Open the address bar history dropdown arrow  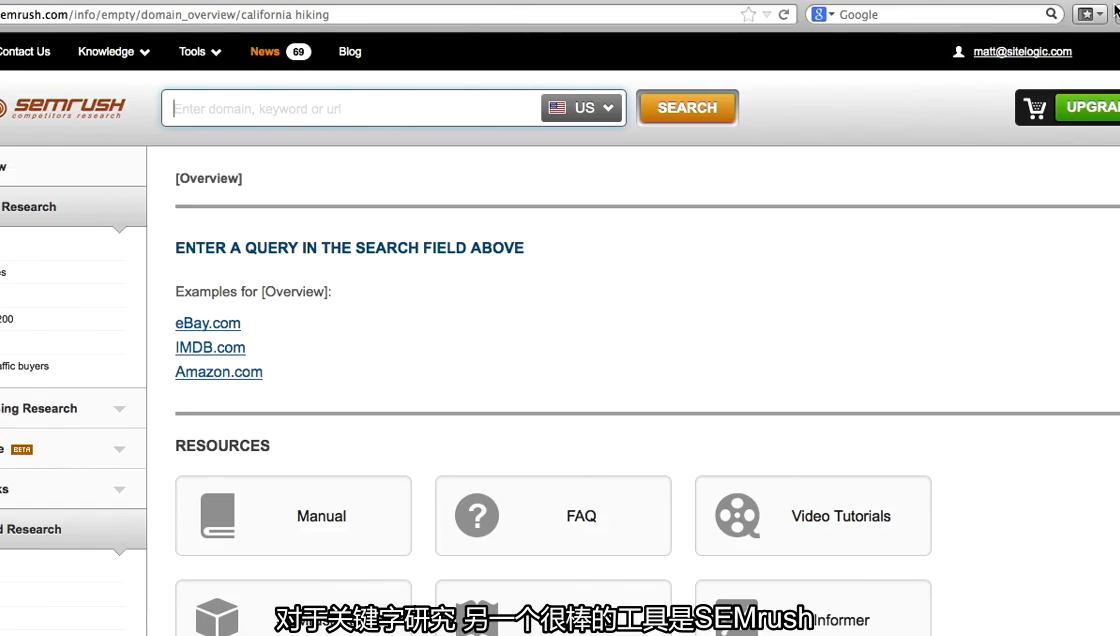tap(766, 14)
